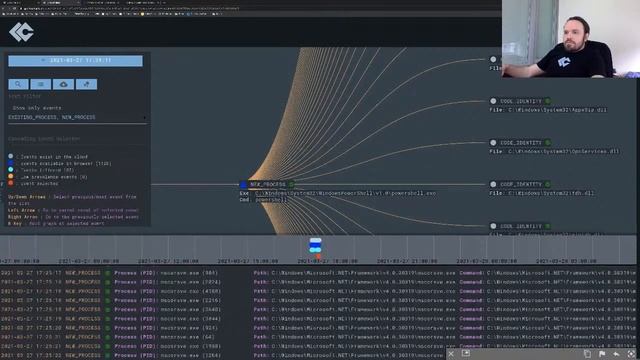Click green status dot on row PID 2216
The height and width of the screenshot is (360, 640).
pyautogui.click(x=108, y=300)
